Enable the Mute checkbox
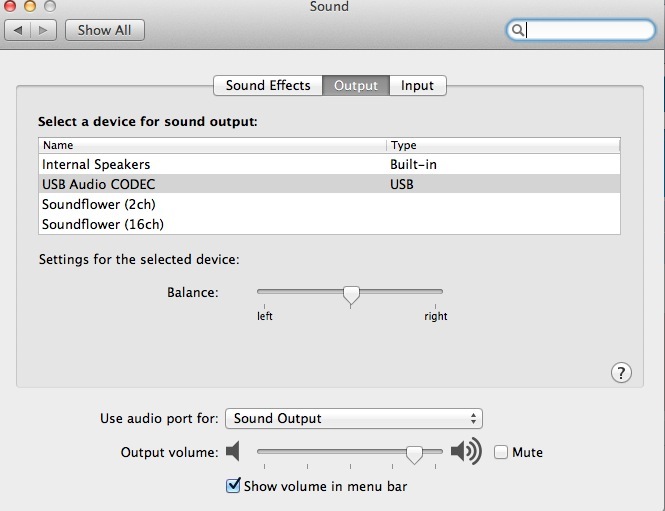The image size is (665, 511). click(x=501, y=452)
